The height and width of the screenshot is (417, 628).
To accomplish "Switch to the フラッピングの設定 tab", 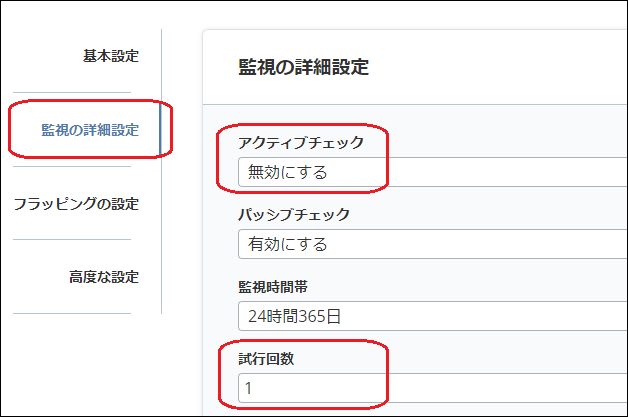I will click(x=76, y=204).
